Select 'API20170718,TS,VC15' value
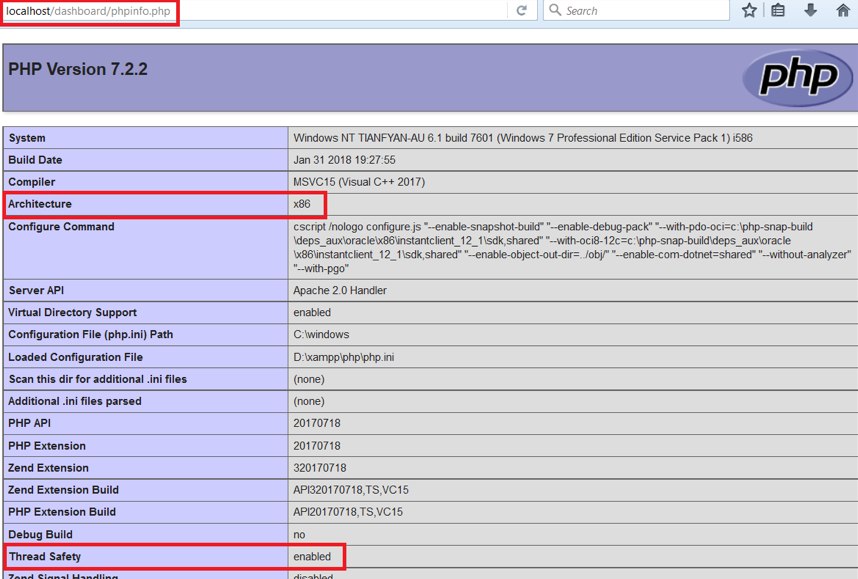858x579 pixels. [x=348, y=512]
